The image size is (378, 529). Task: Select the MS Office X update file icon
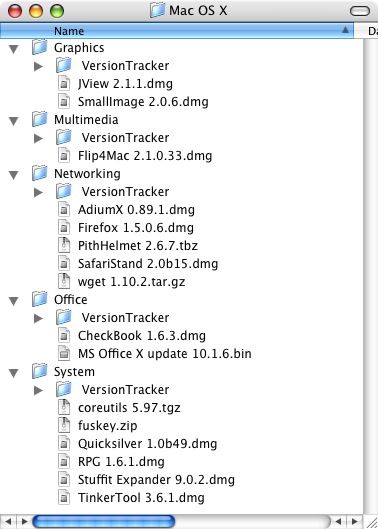64,354
